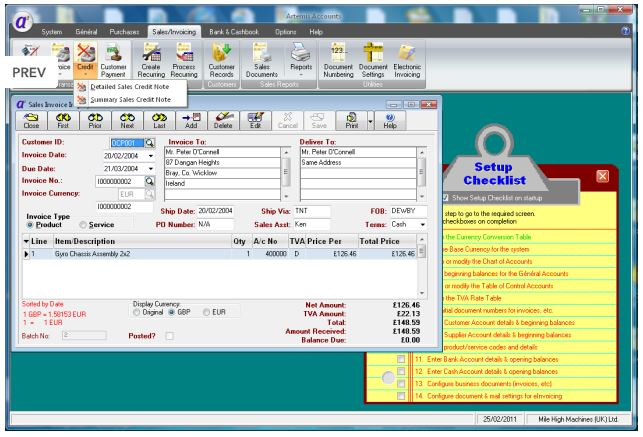The image size is (643, 437).
Task: Click Delete in the invoice toolbar
Action: point(223,121)
